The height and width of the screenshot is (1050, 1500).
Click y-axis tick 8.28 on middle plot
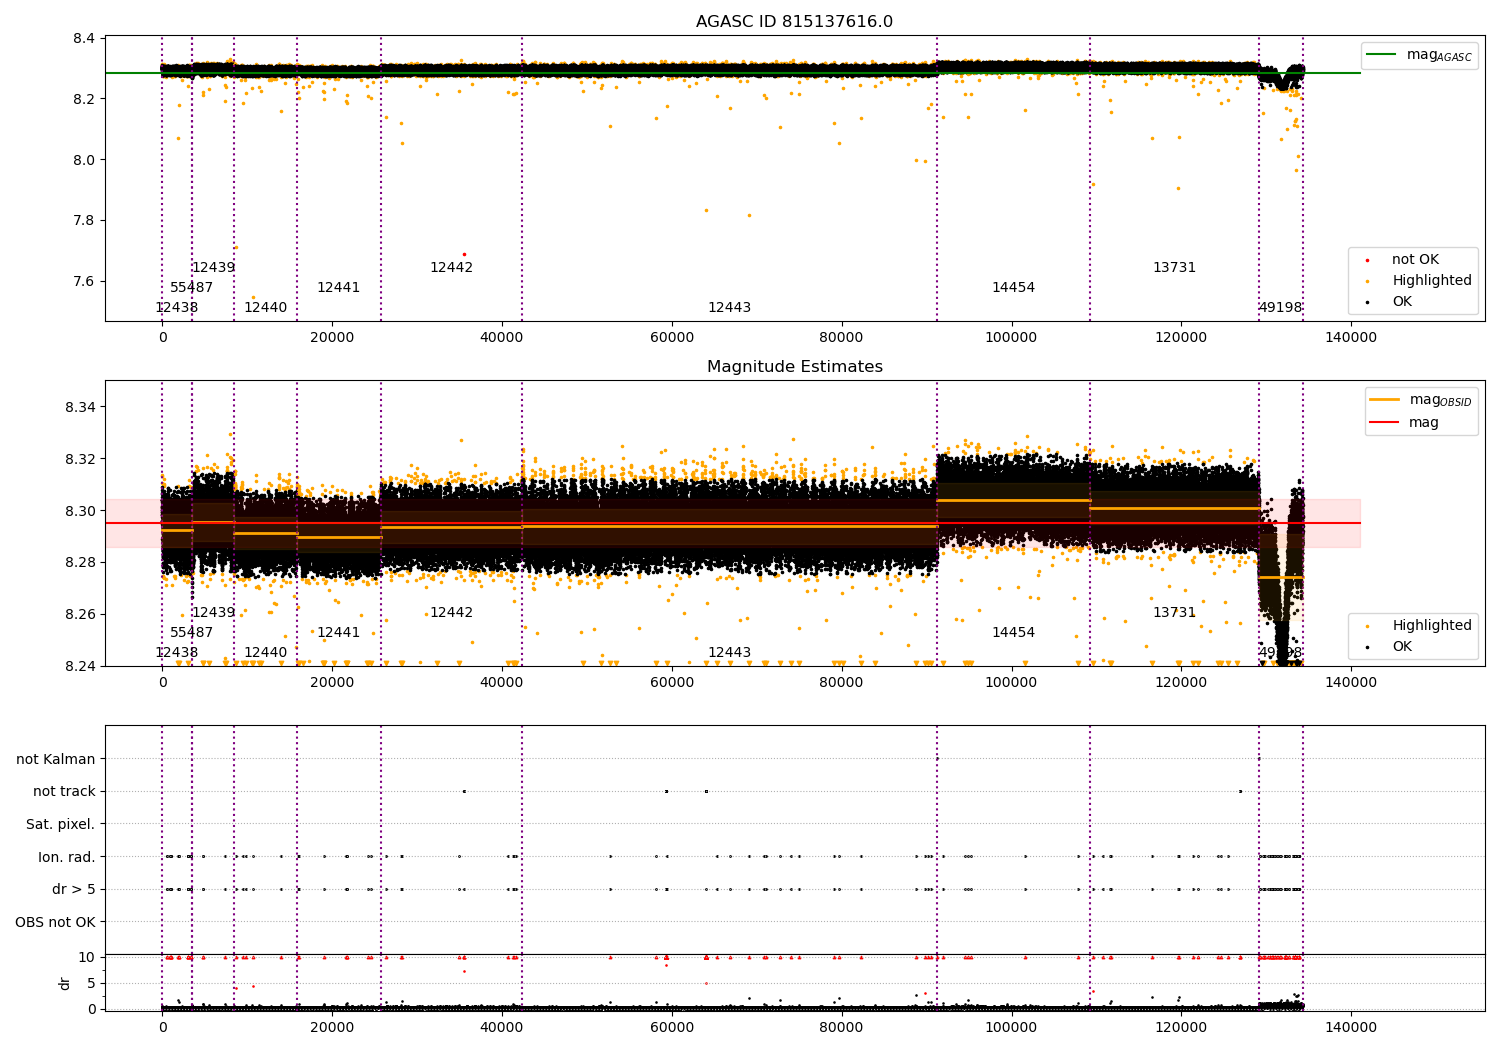tap(80, 563)
